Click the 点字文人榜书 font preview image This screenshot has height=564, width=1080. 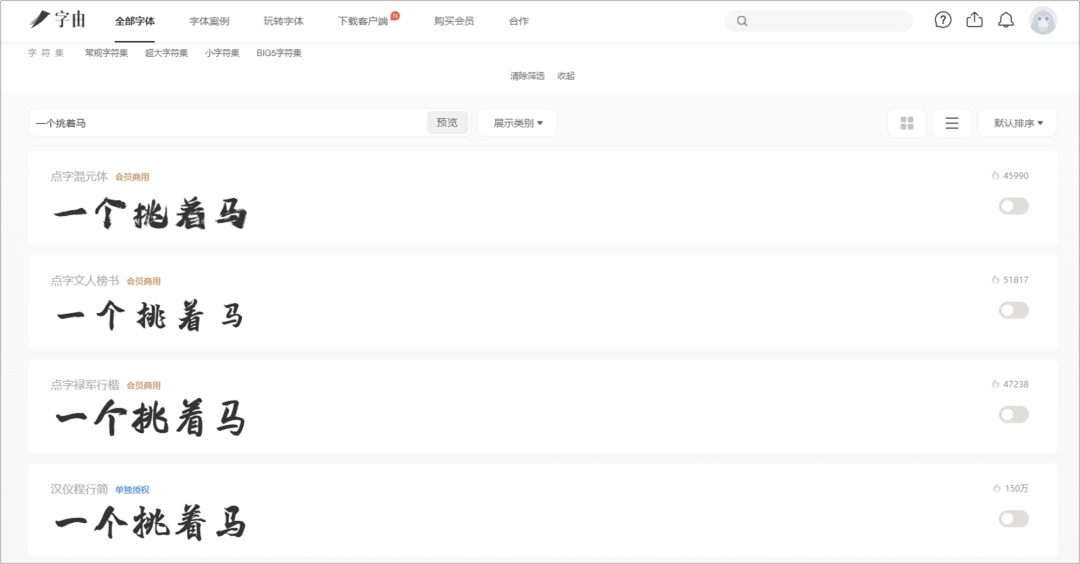150,317
